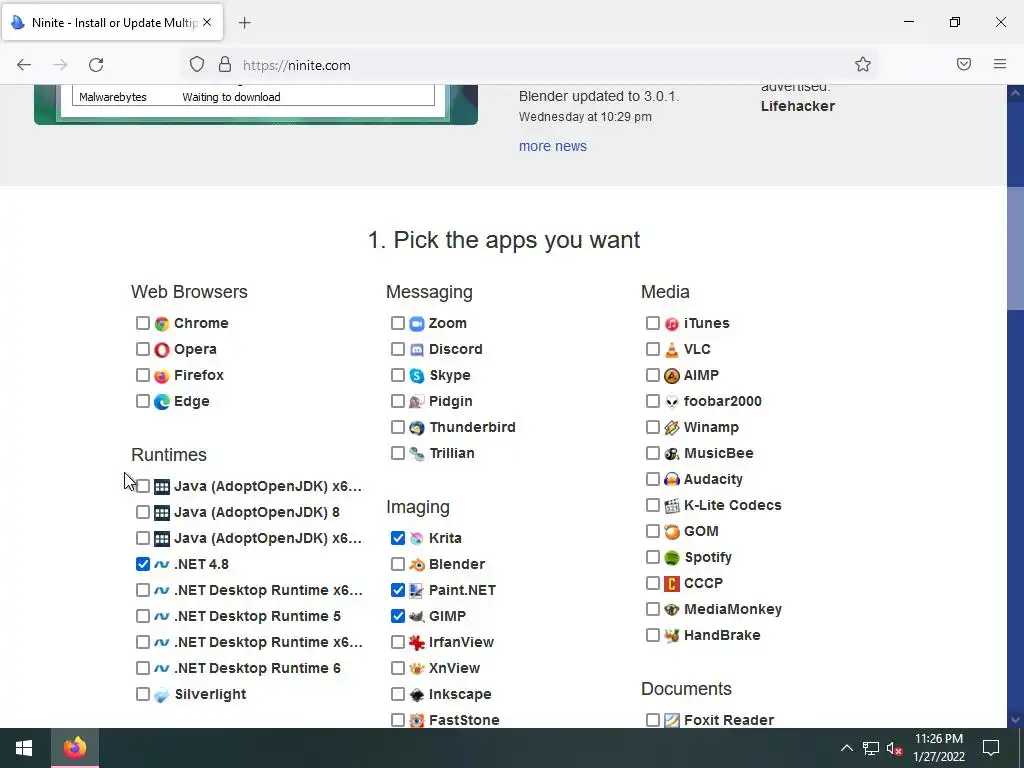Screen dimensions: 1024x768
Task: Click the VLC cone icon
Action: pyautogui.click(x=671, y=349)
